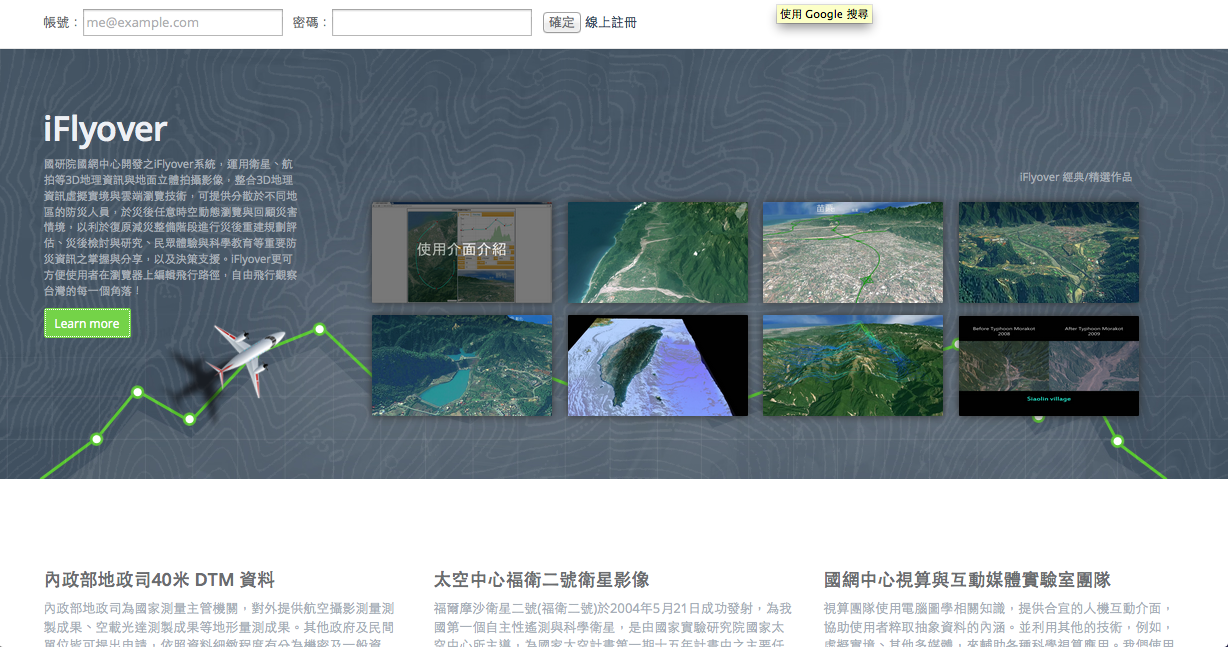The height and width of the screenshot is (647, 1228).
Task: Click the 國網中心視算與互動媒體實驗室團隊 heading
Action: (967, 580)
